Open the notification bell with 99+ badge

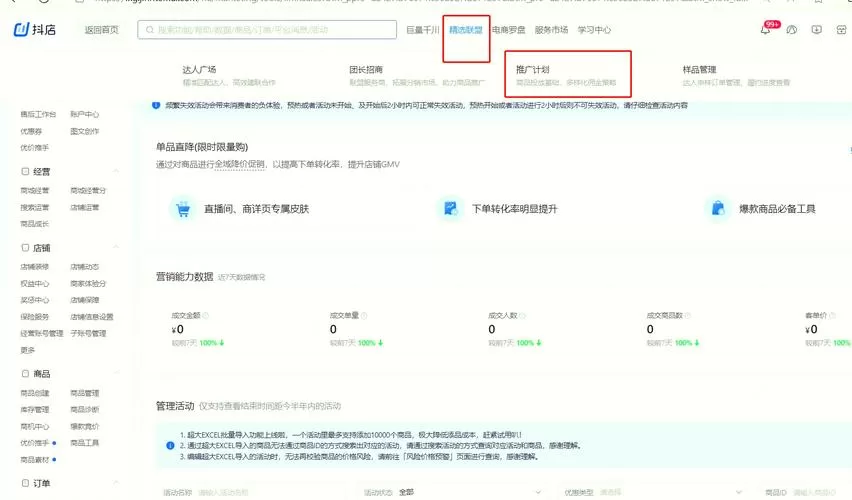pos(766,30)
